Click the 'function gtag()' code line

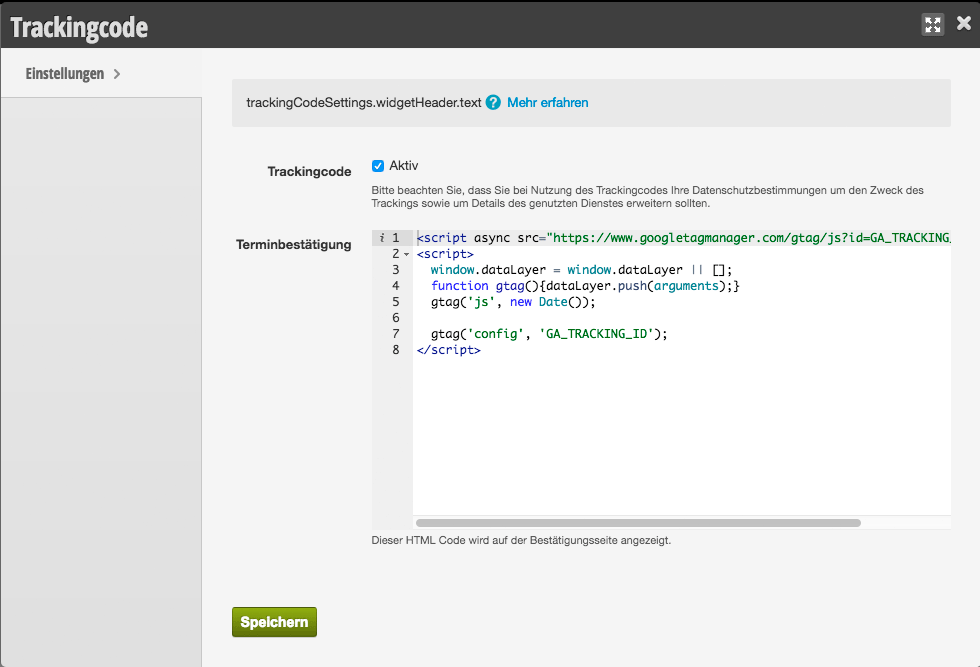(x=584, y=286)
